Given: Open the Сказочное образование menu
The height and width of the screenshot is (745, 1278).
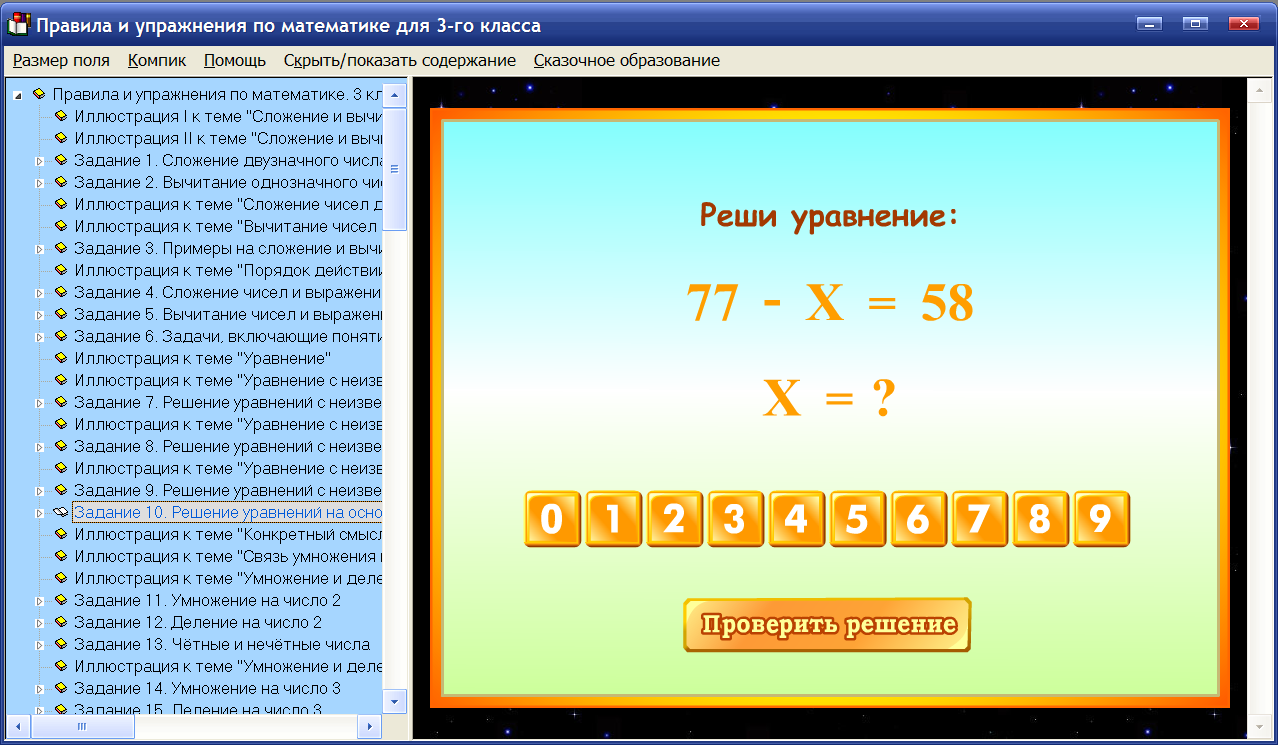Looking at the screenshot, I should coord(626,60).
